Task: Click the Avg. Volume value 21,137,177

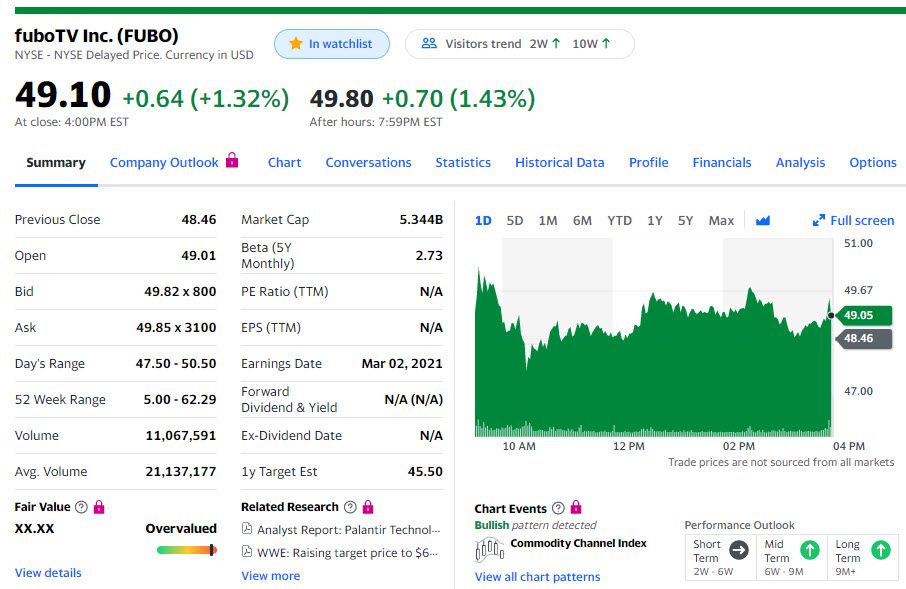Action: pos(181,472)
